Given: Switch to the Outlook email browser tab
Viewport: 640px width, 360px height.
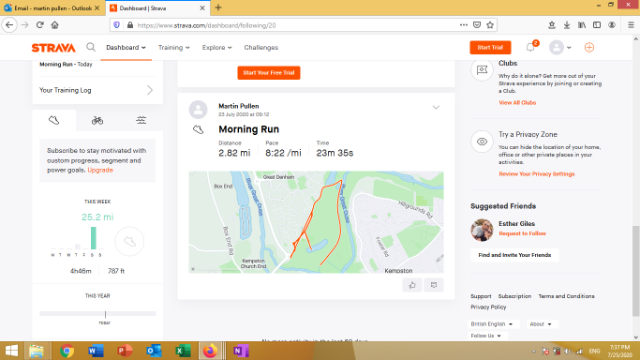Looking at the screenshot, I should (52, 8).
